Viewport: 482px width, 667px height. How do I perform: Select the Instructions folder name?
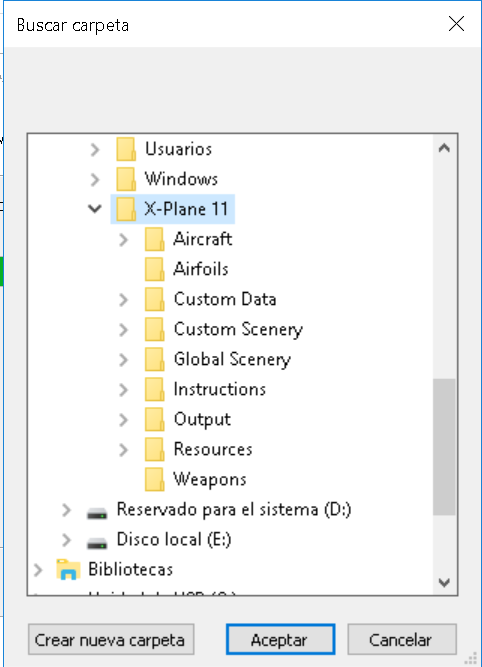[220, 389]
